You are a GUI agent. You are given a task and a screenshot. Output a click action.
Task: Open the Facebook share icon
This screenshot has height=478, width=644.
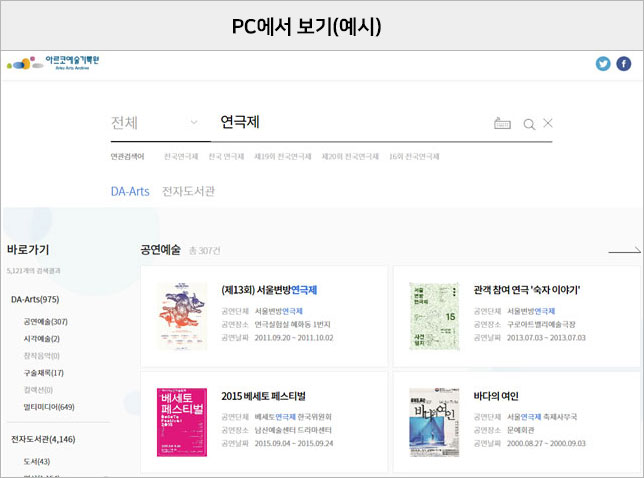pos(623,64)
